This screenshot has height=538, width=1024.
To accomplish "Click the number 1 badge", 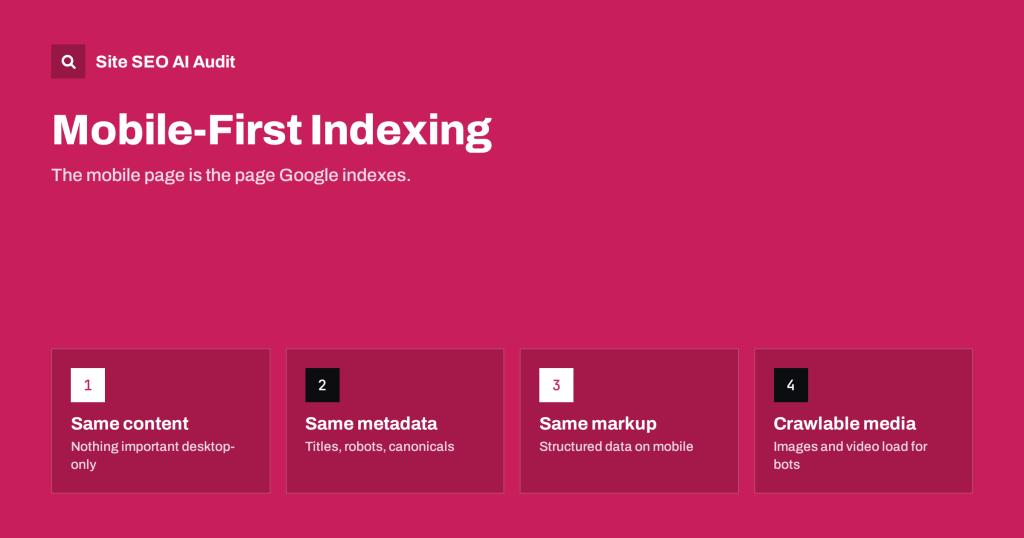I will pos(88,385).
